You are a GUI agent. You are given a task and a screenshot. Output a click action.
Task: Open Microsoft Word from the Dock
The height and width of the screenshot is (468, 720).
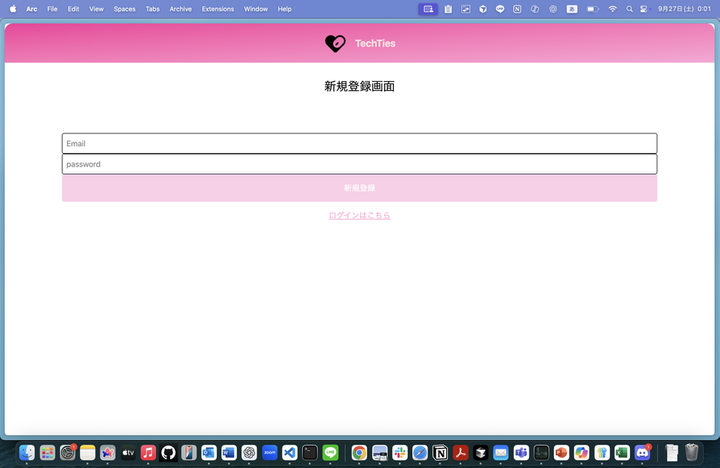[x=229, y=453]
